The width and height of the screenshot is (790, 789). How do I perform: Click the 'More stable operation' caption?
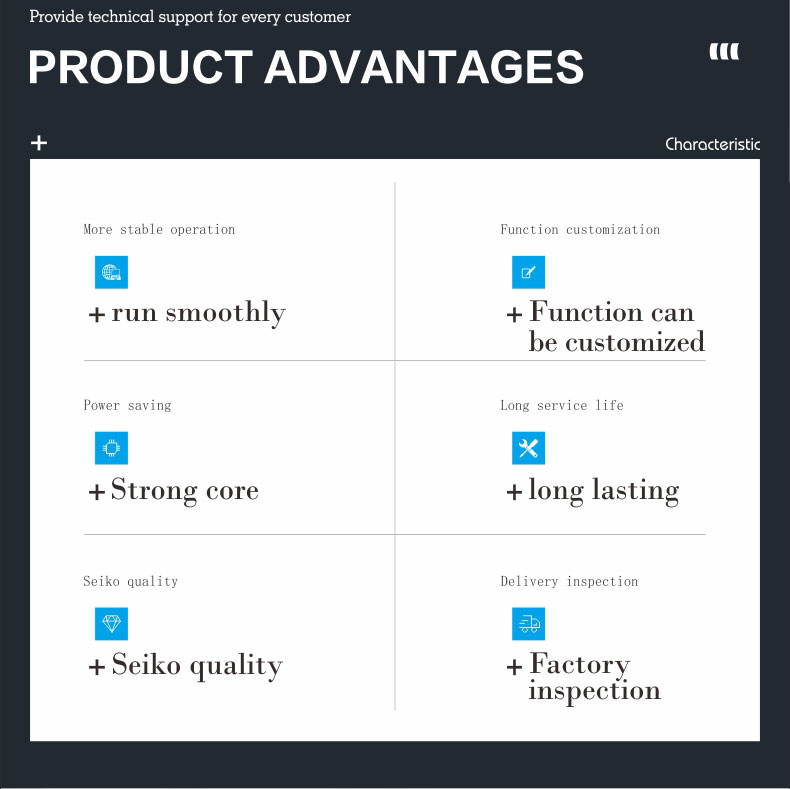pos(159,229)
